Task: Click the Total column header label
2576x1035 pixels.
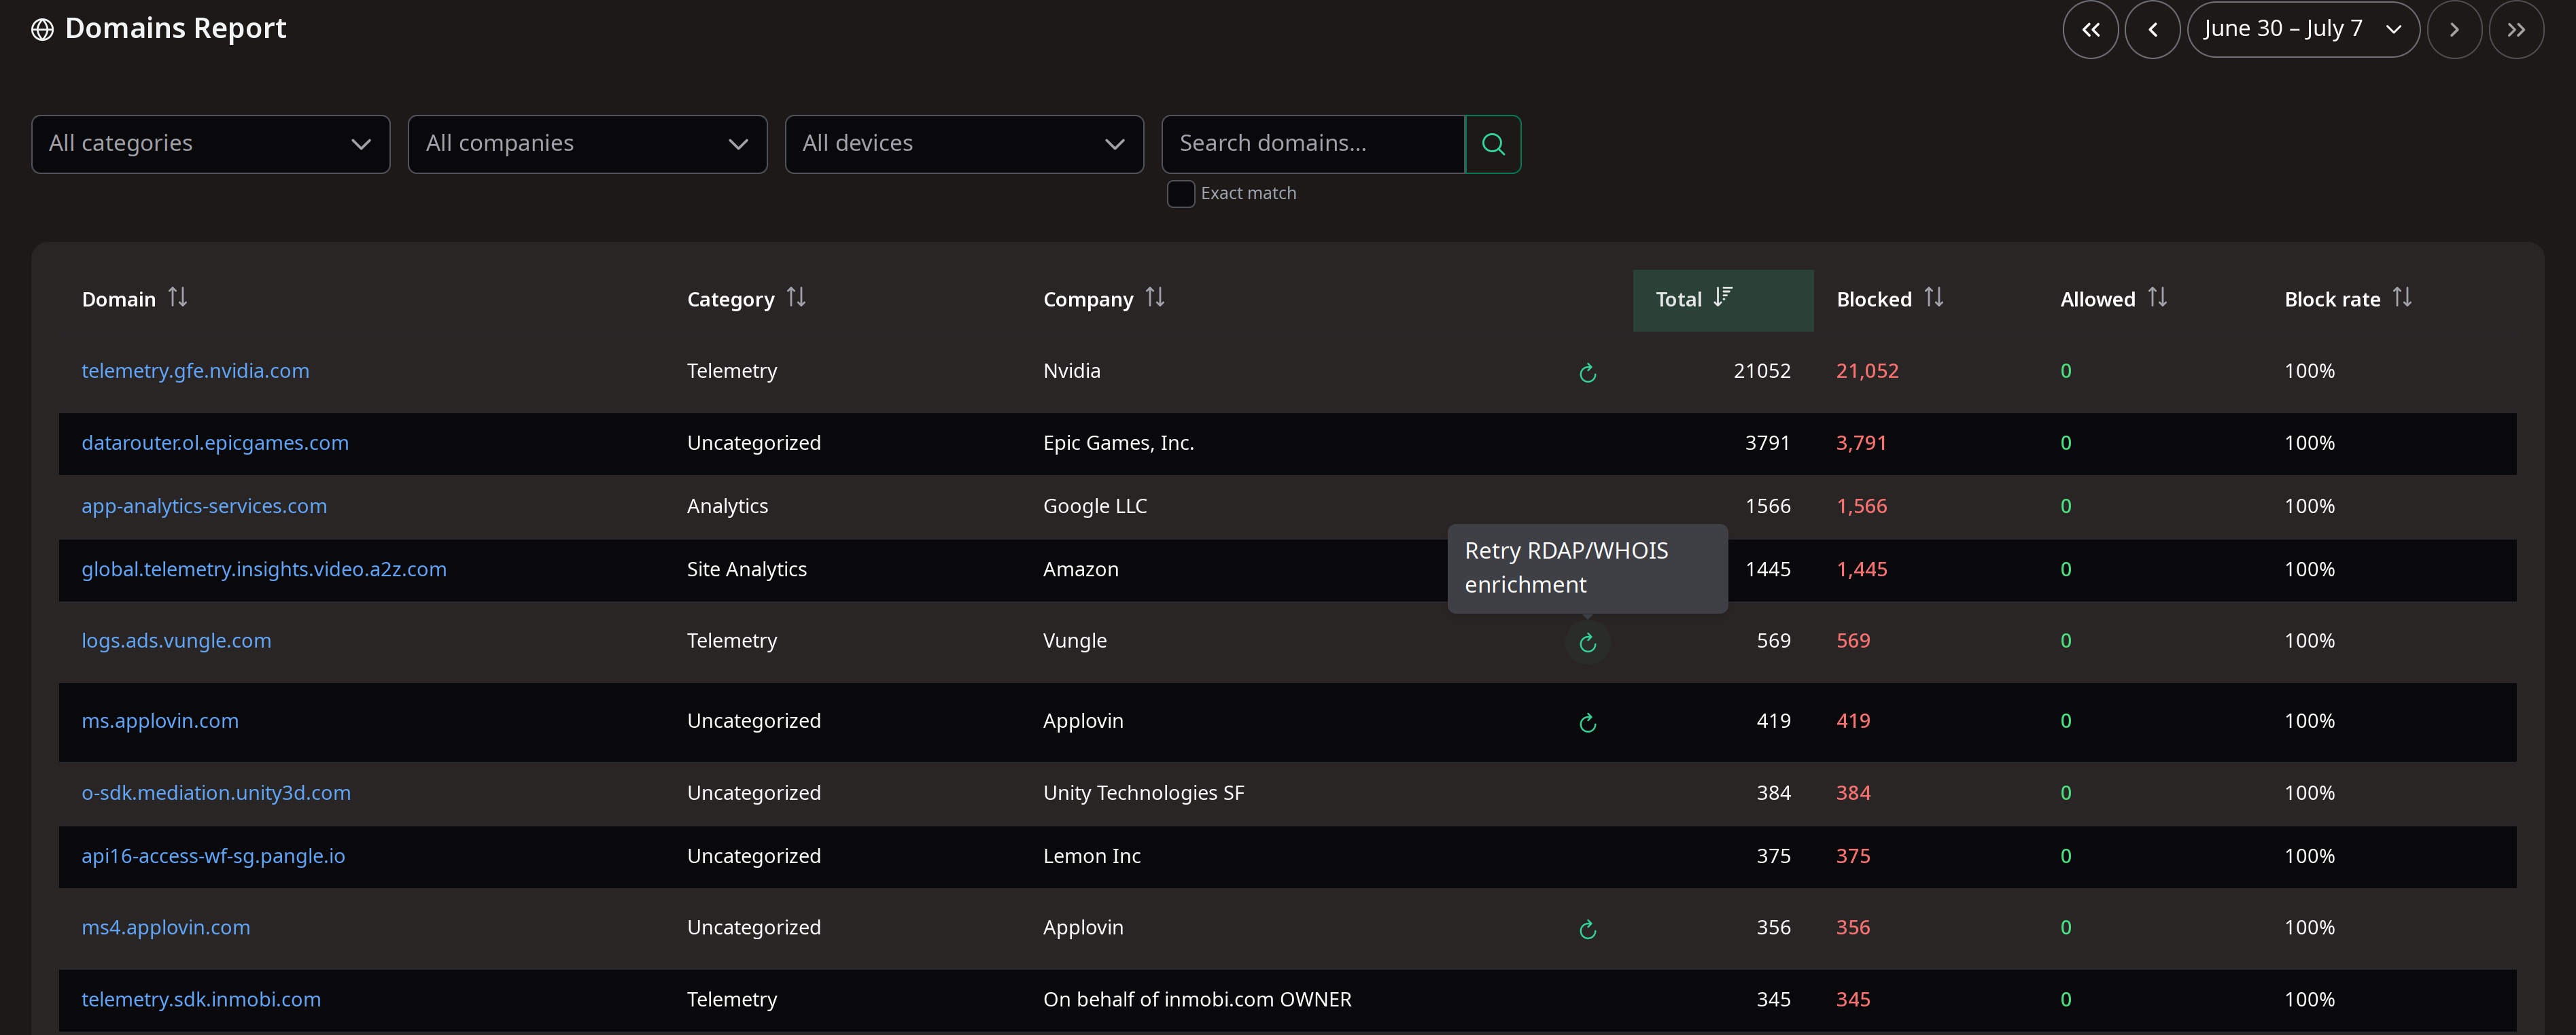Action: pos(1678,299)
